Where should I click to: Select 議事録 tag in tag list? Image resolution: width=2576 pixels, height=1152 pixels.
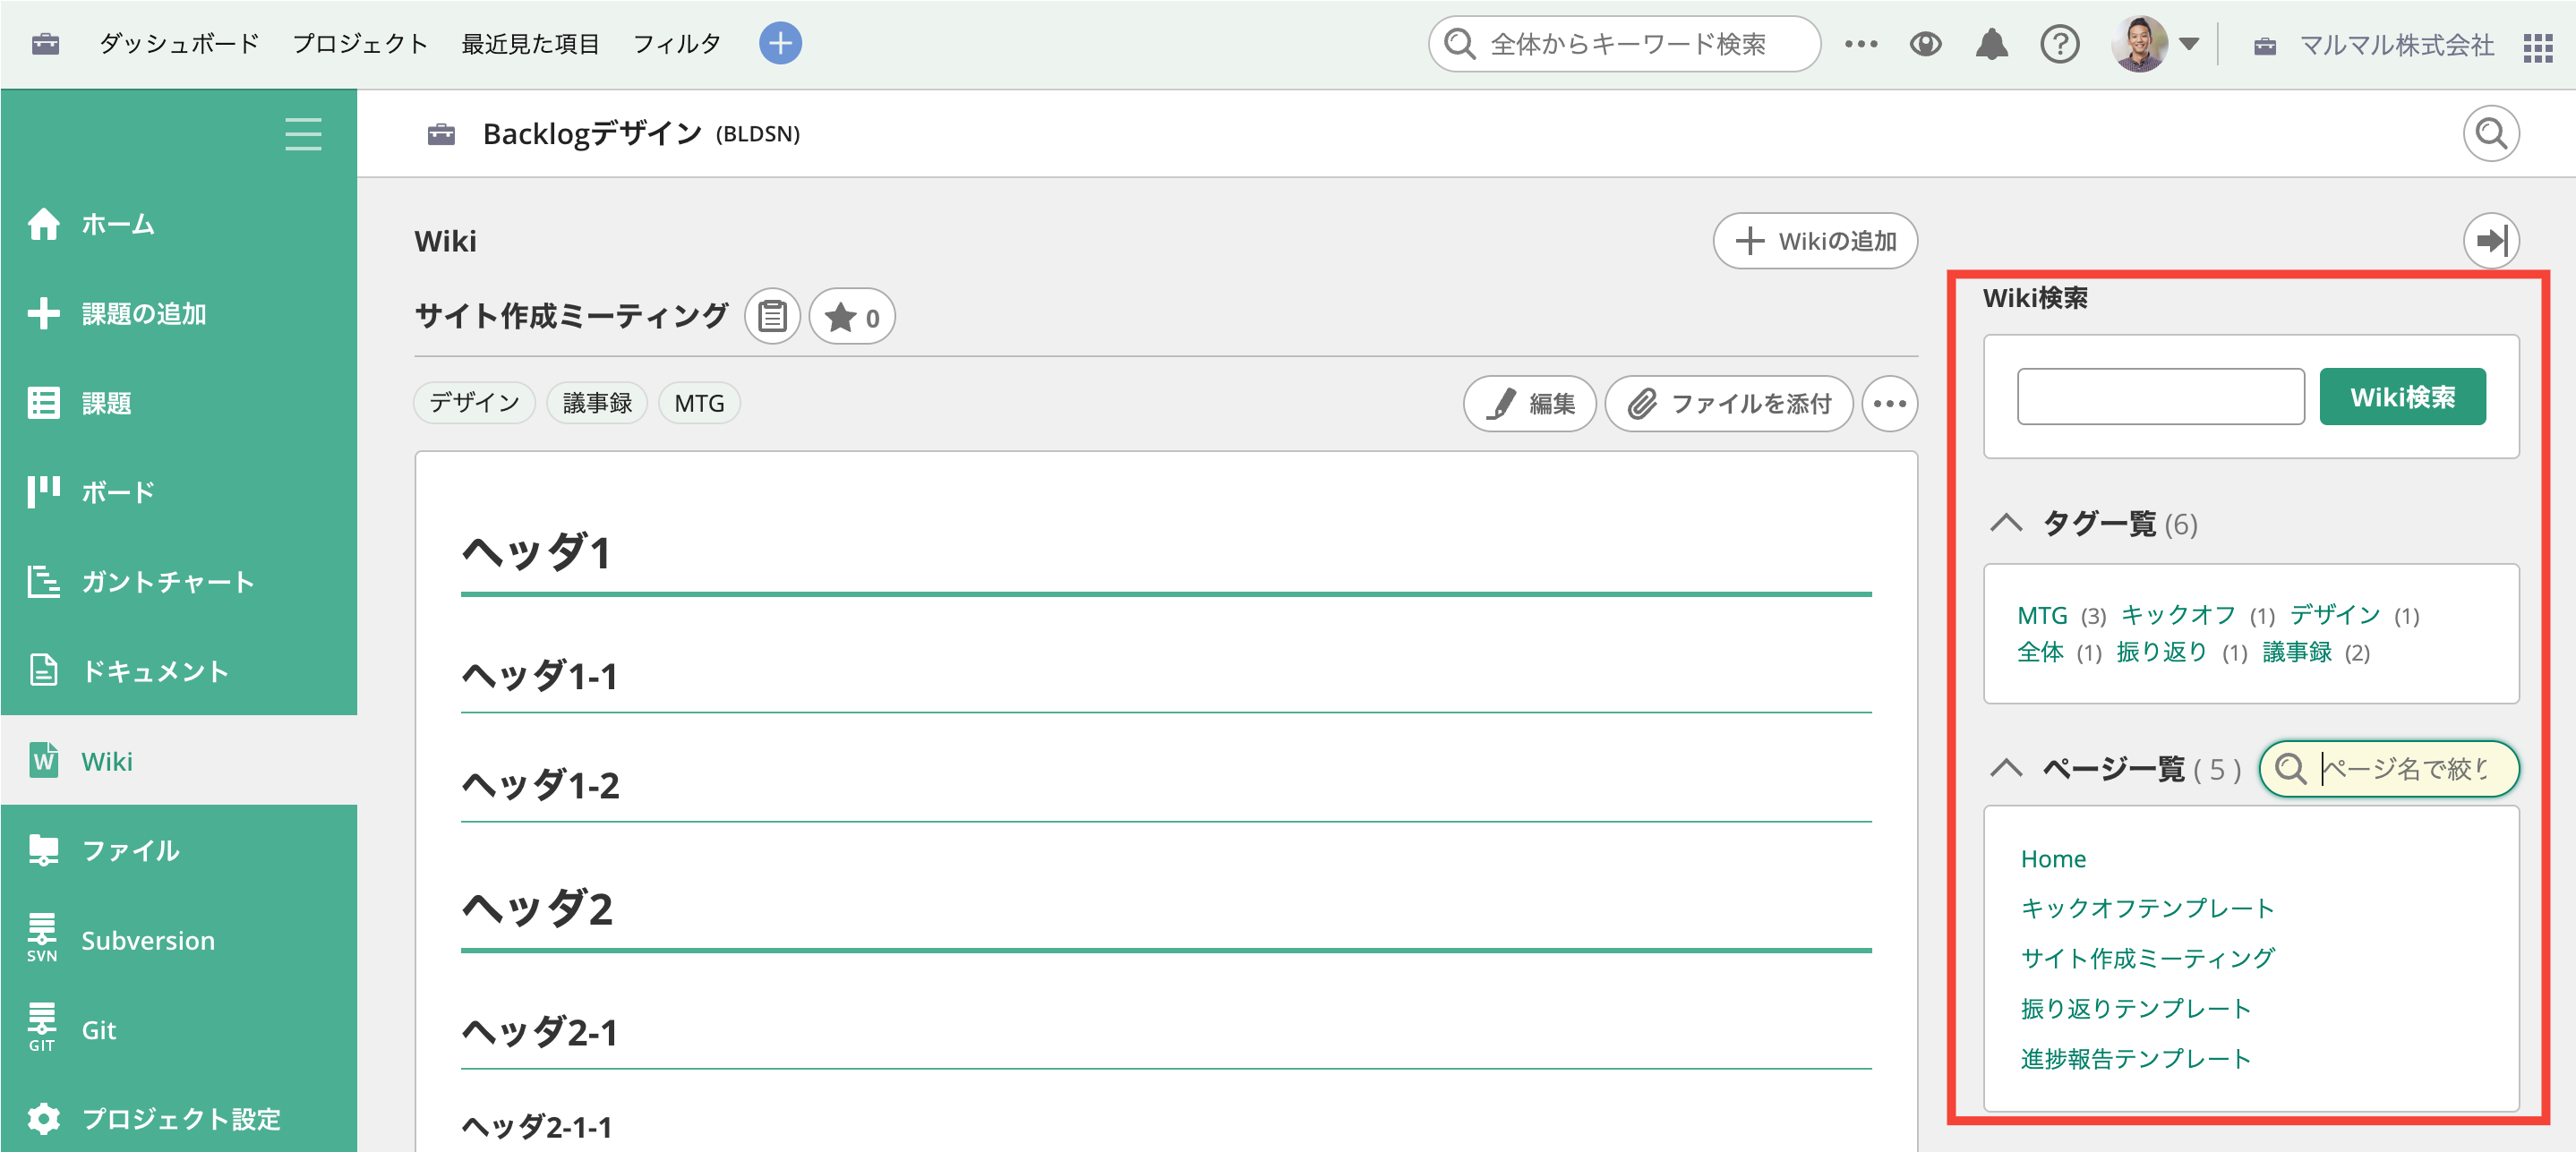[2296, 652]
